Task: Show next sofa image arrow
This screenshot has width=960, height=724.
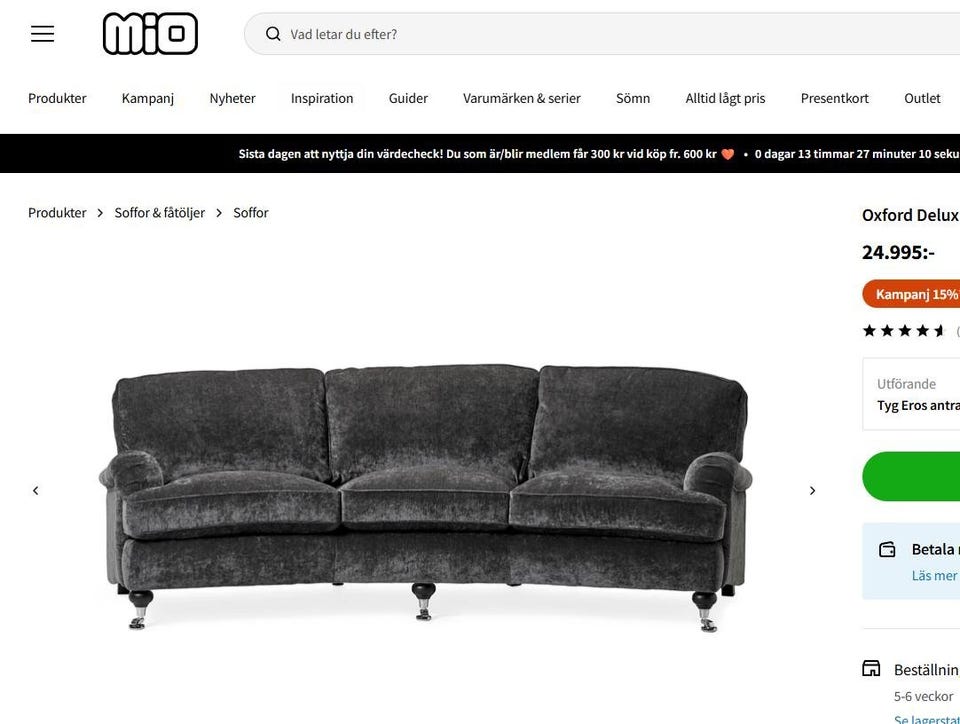Action: point(812,491)
